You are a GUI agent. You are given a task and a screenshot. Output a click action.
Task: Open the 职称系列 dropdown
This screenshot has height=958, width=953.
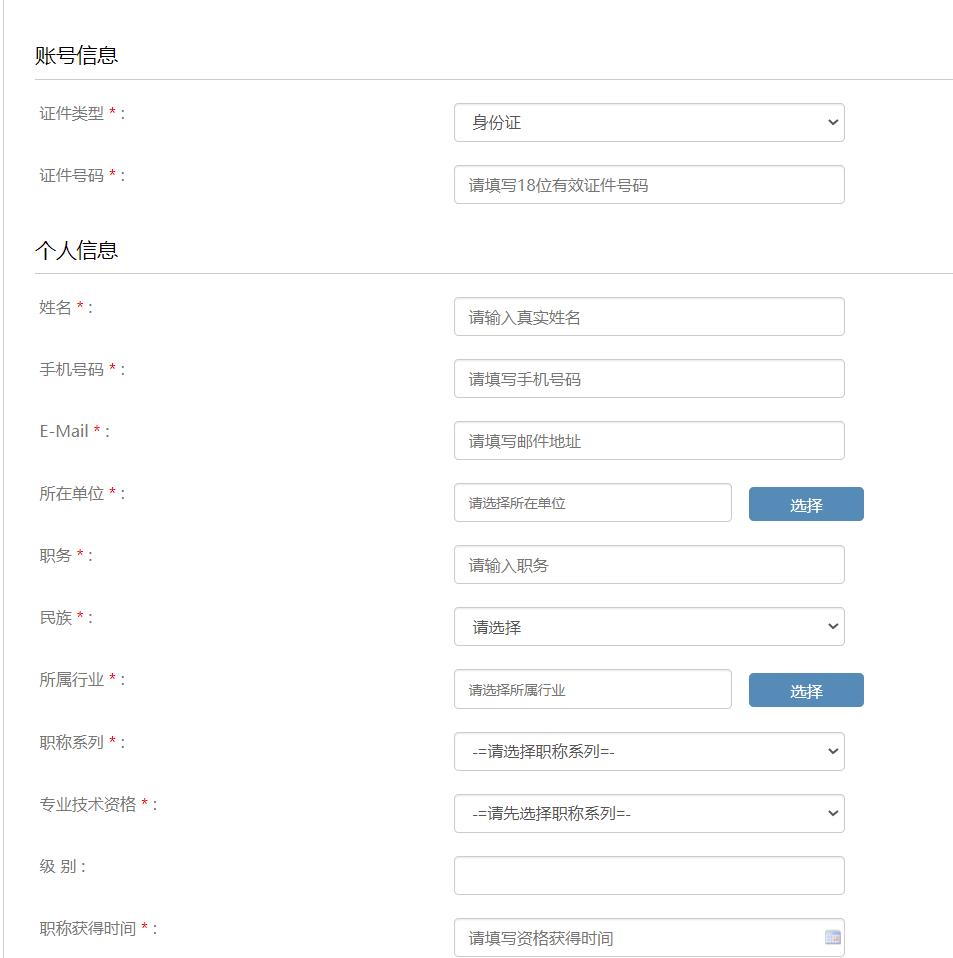648,752
